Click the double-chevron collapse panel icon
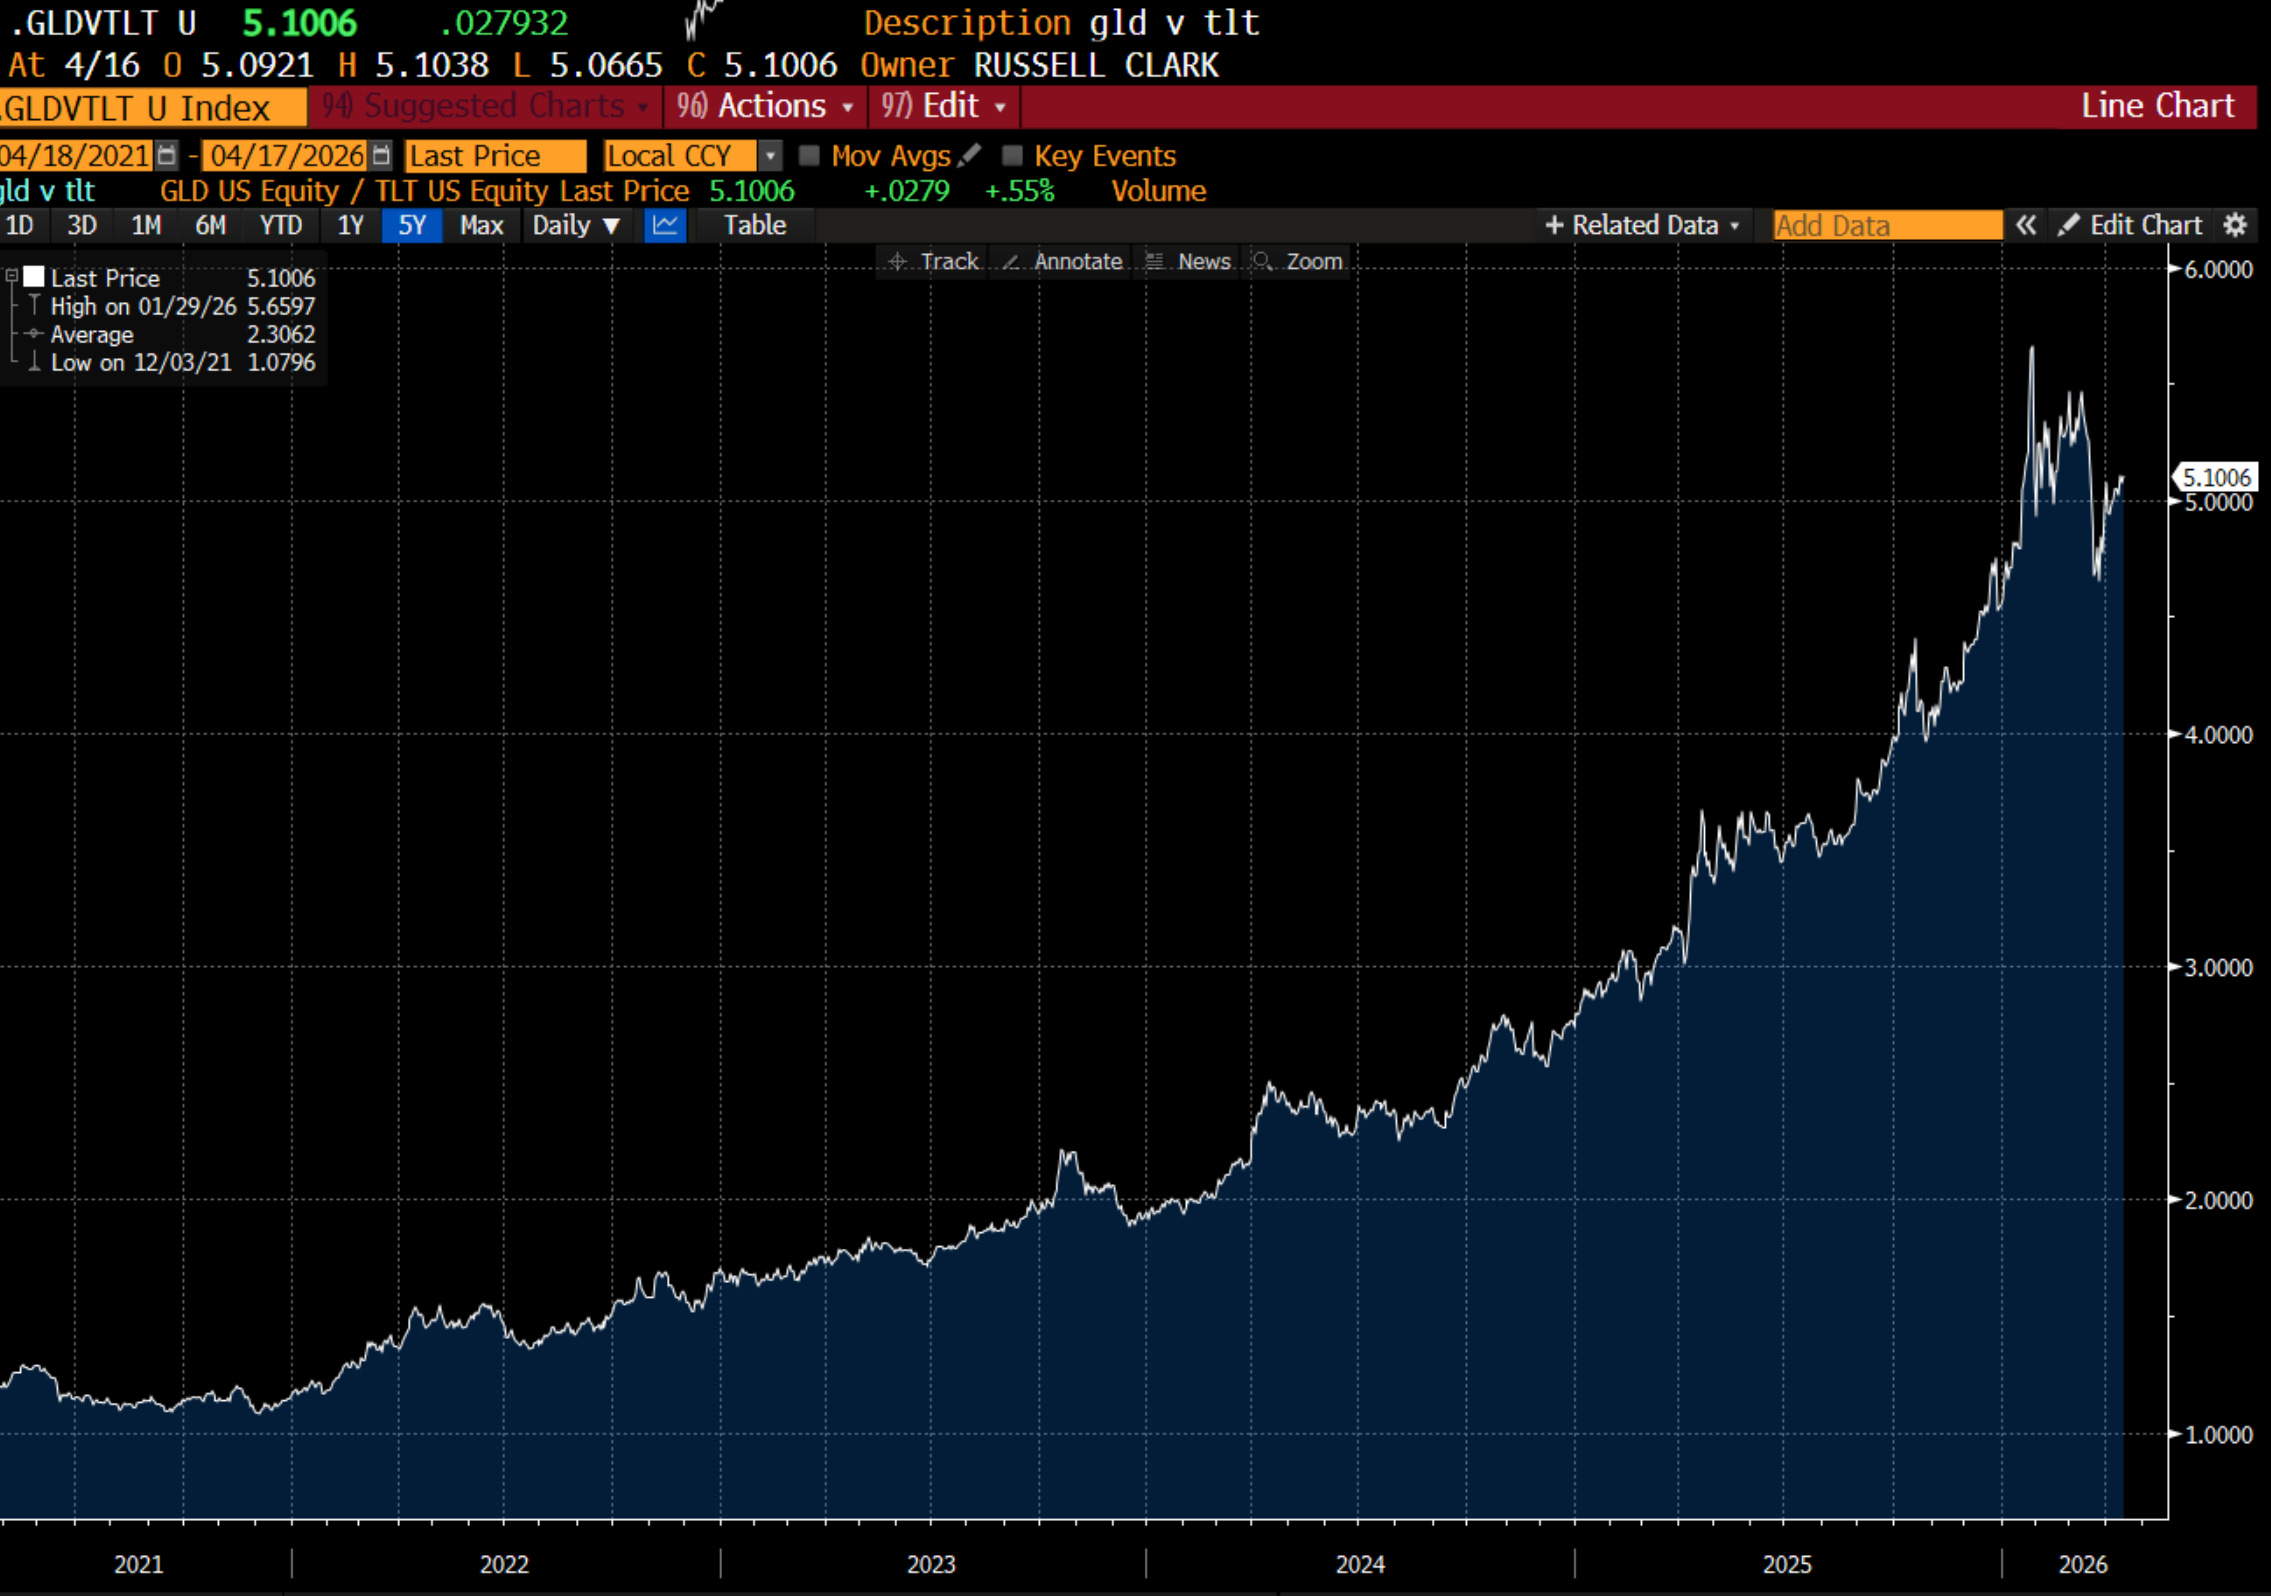The width and height of the screenshot is (2271, 1596). pyautogui.click(x=2025, y=225)
